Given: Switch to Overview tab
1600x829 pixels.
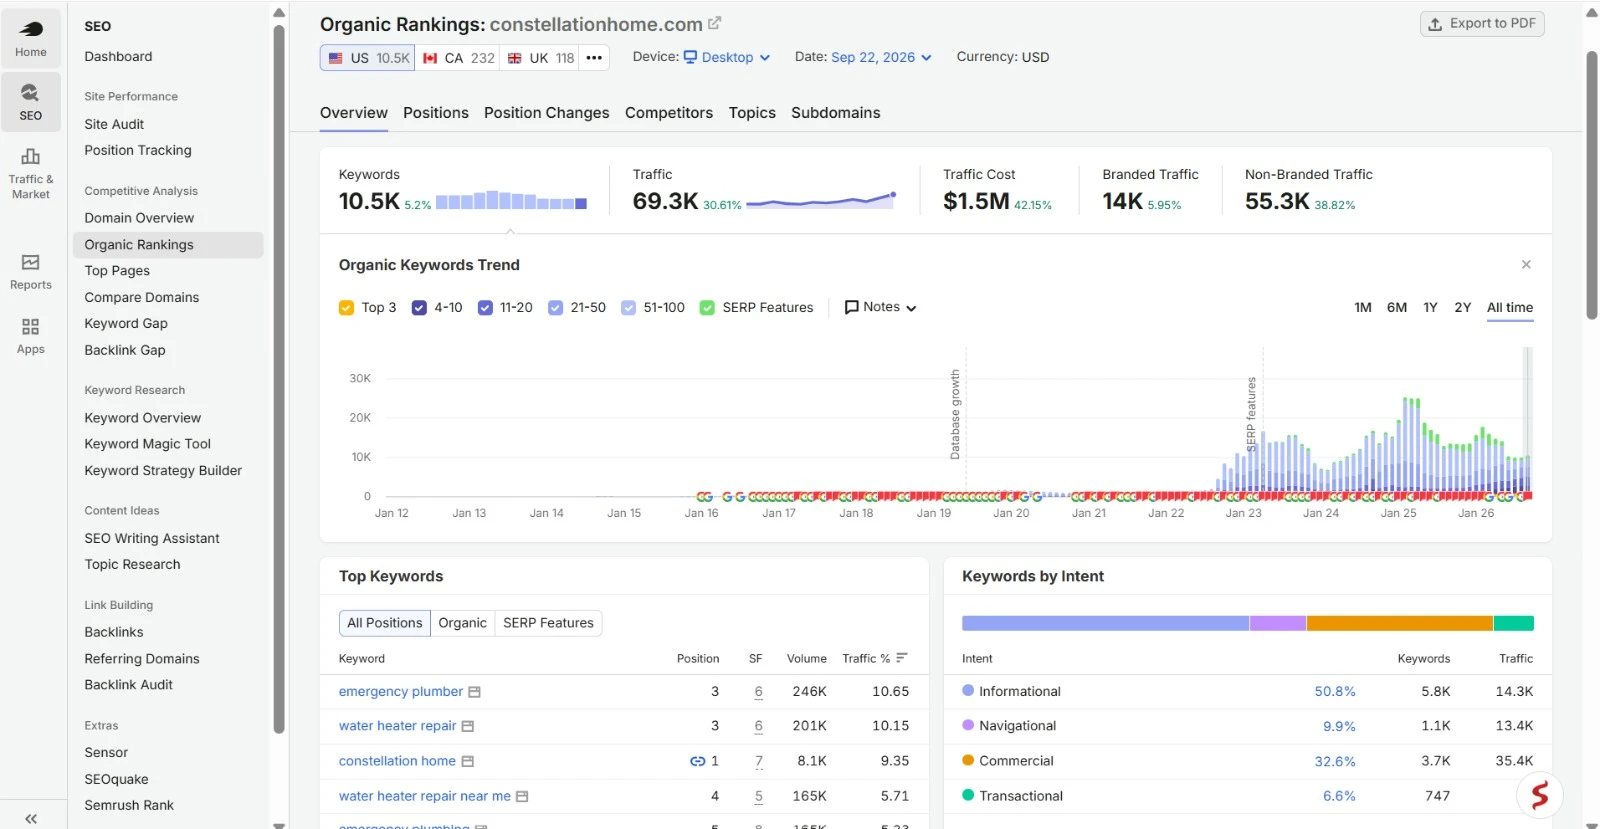Looking at the screenshot, I should (354, 113).
